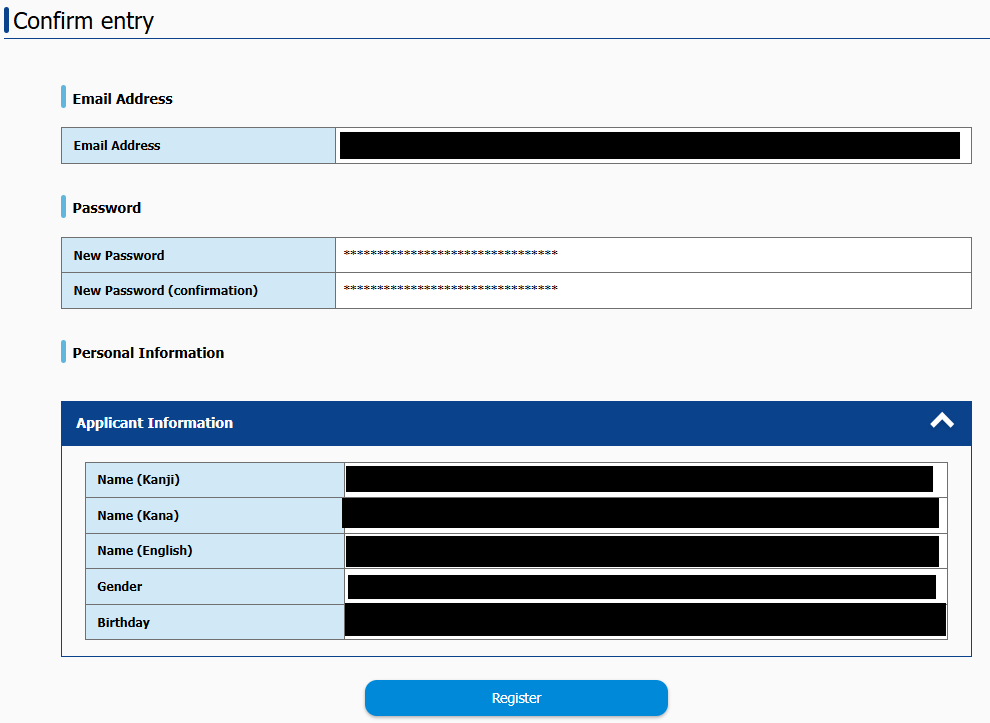Click the Birthday label cell

(x=124, y=623)
